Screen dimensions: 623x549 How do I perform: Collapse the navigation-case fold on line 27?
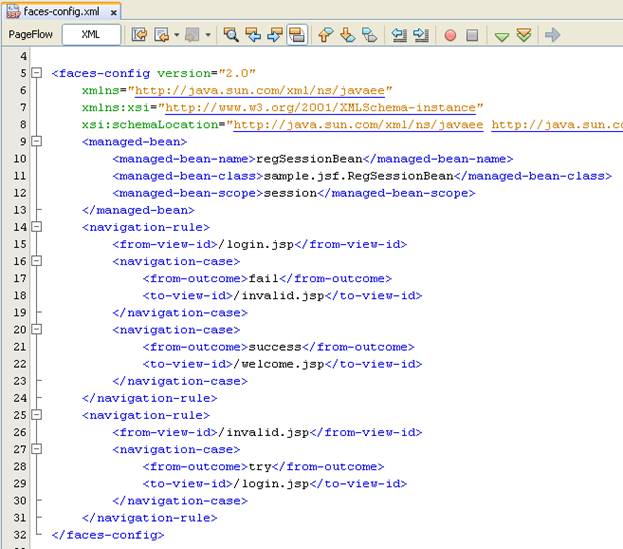[37, 449]
